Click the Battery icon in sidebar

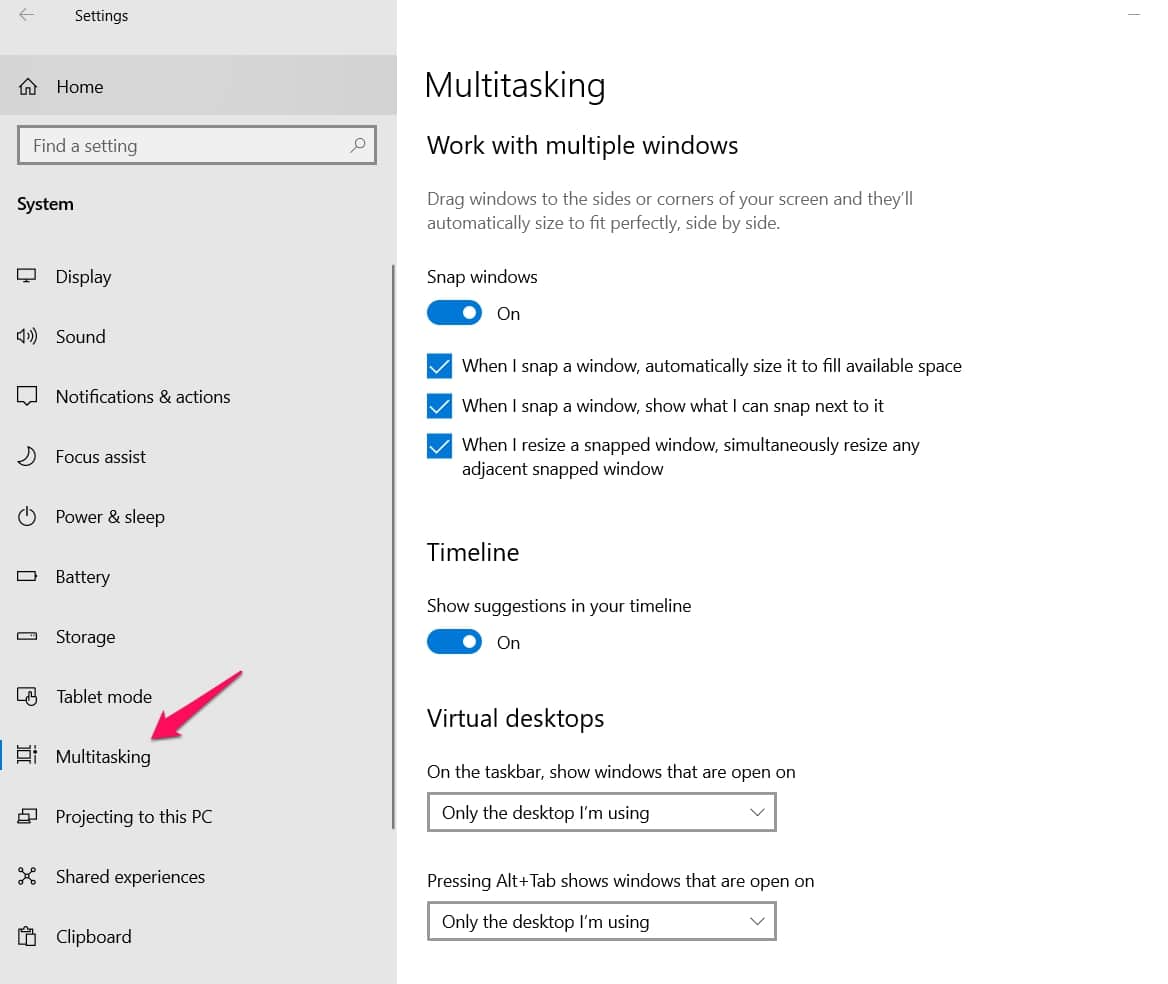27,576
